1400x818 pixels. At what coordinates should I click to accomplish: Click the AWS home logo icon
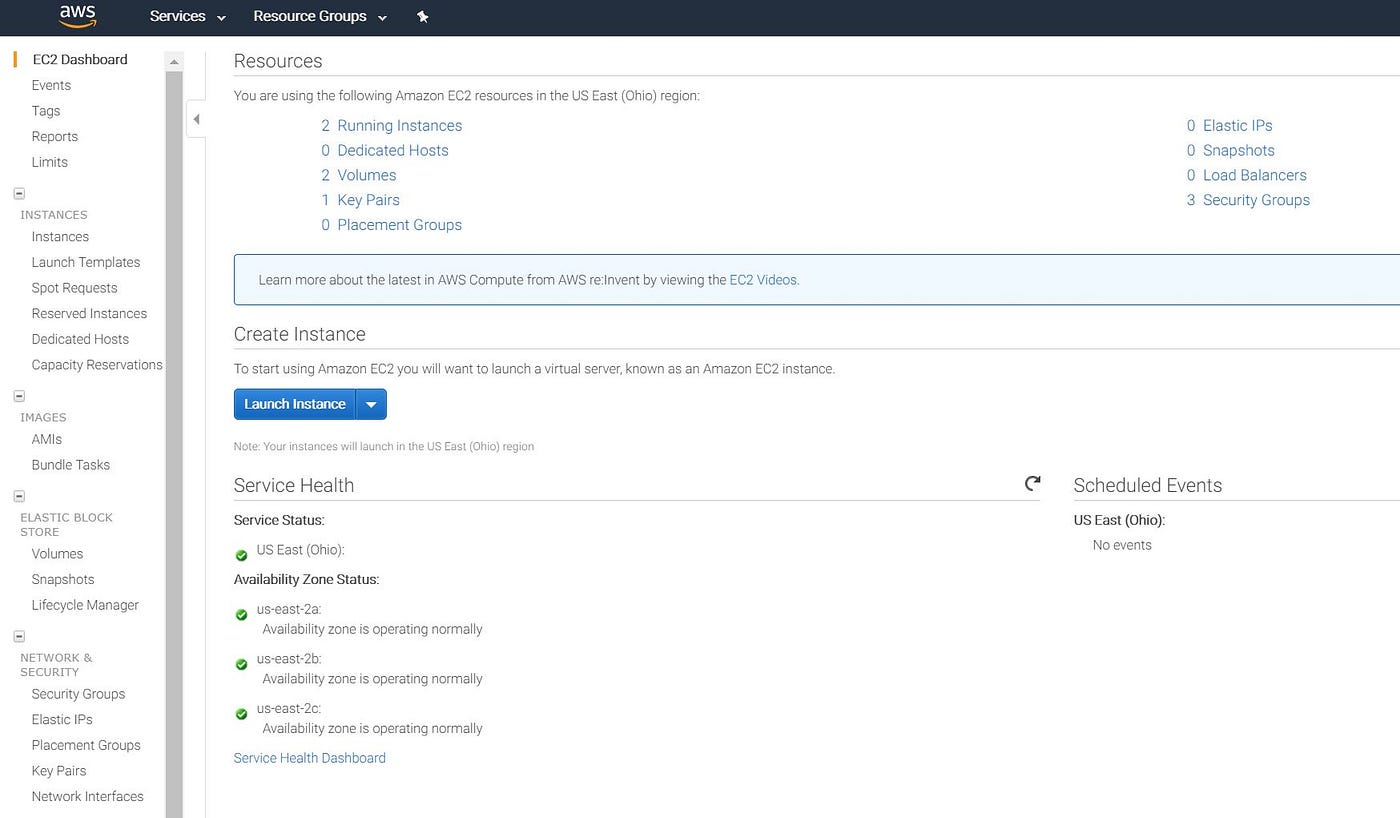[x=77, y=16]
